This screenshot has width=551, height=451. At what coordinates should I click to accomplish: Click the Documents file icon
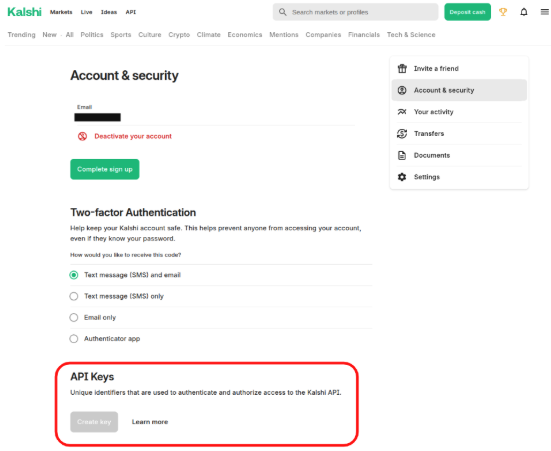tap(402, 155)
